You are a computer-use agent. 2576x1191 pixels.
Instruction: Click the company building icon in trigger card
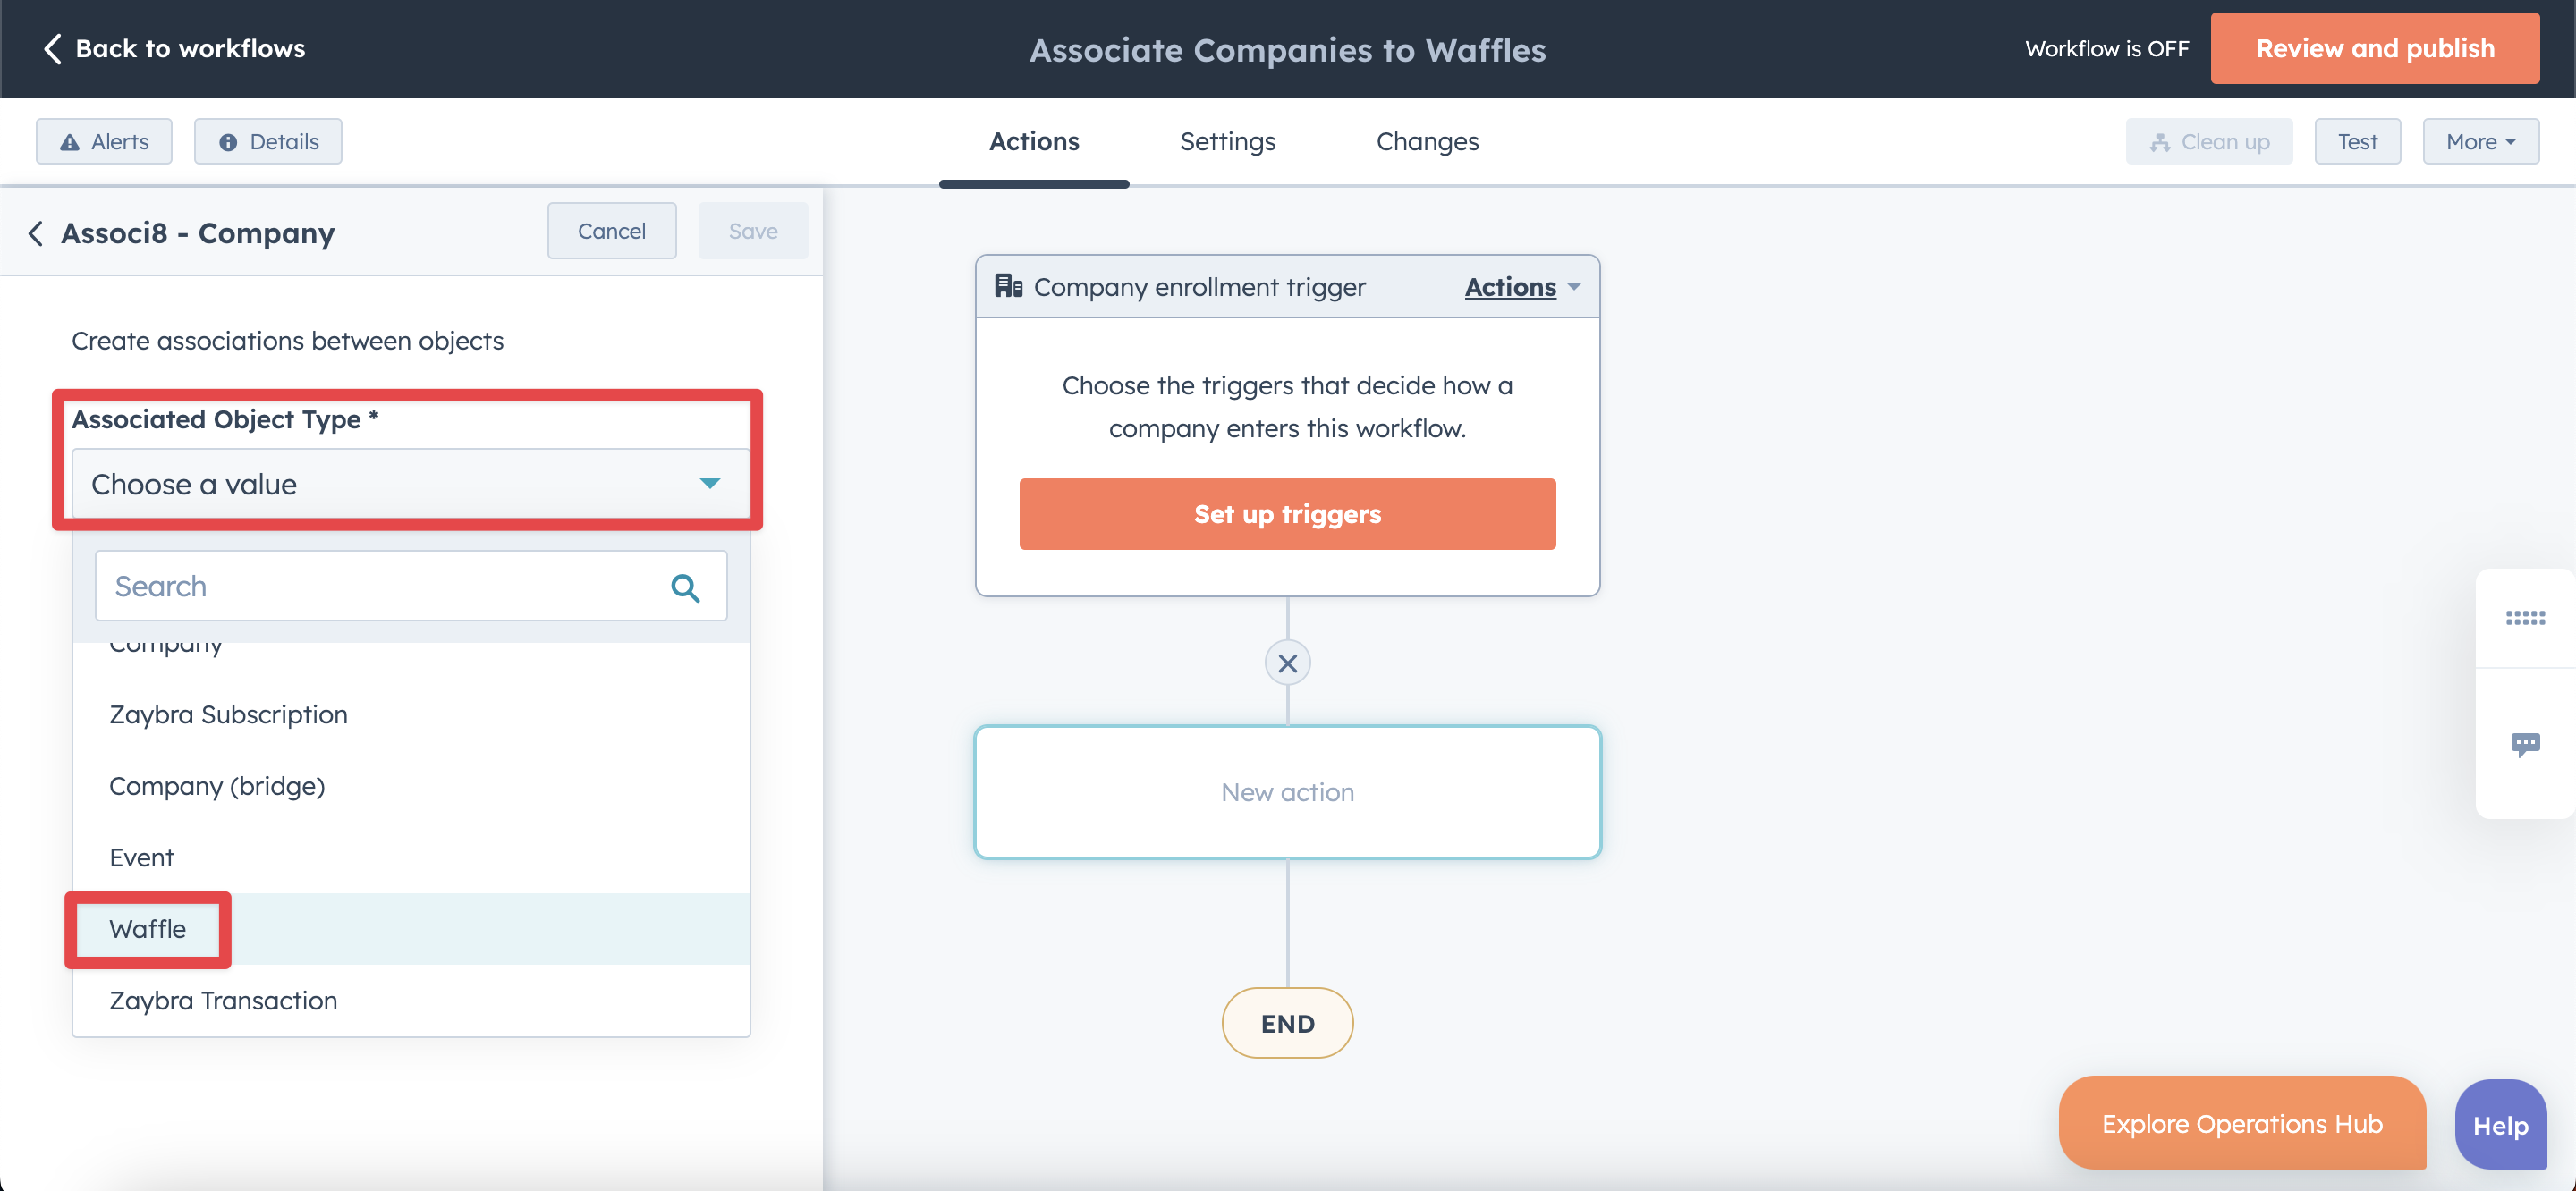point(1008,286)
